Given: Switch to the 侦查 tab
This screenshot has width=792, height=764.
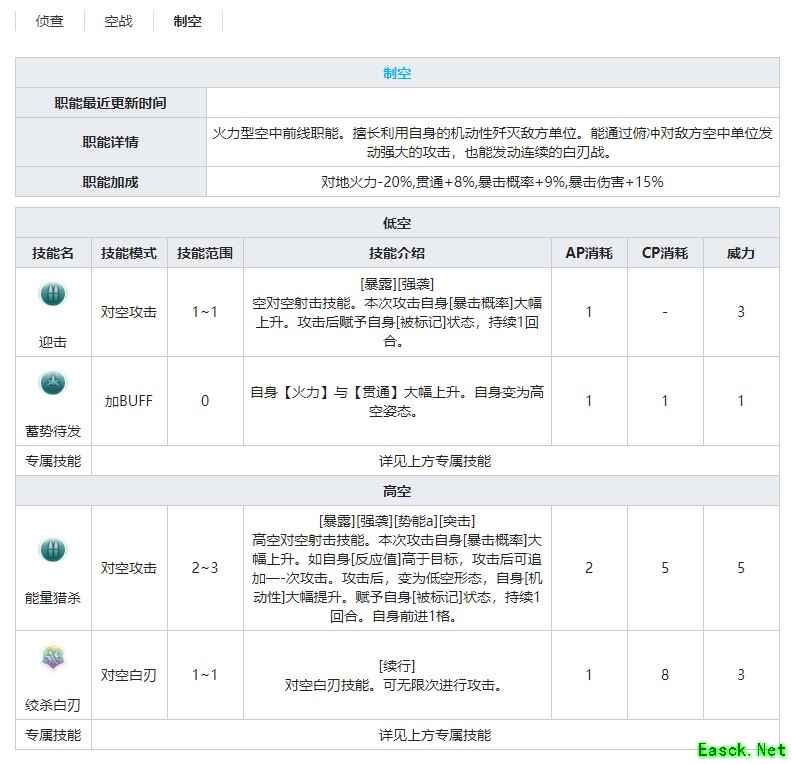Looking at the screenshot, I should coord(50,21).
